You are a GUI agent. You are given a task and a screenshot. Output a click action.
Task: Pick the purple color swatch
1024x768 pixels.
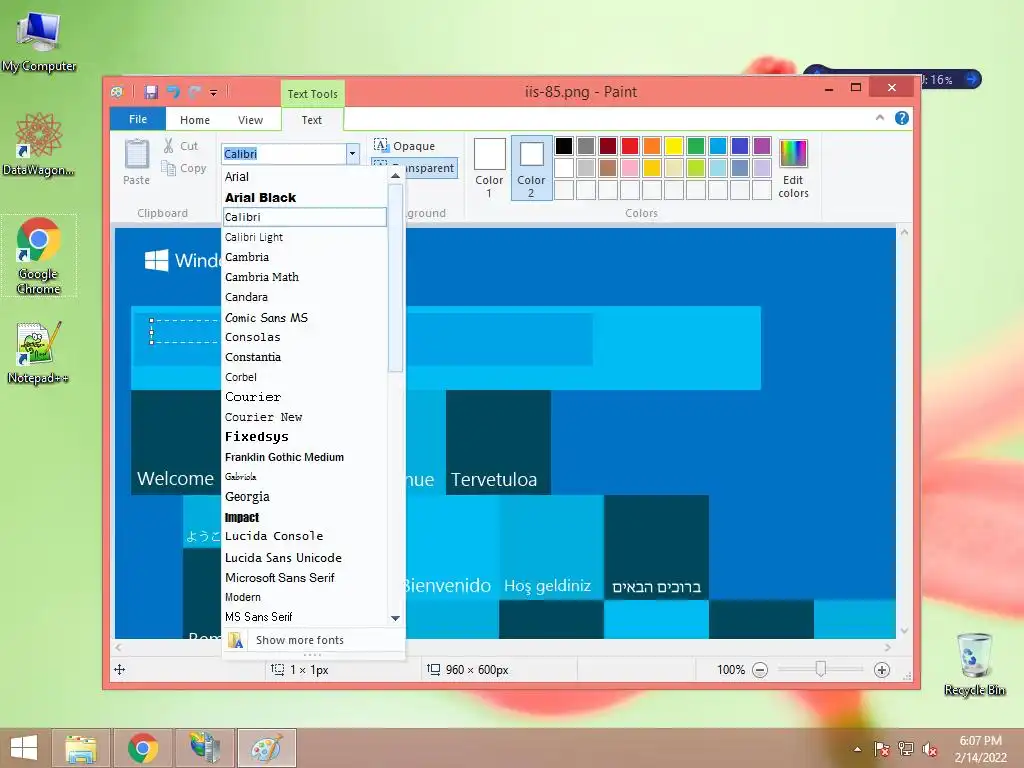click(761, 146)
